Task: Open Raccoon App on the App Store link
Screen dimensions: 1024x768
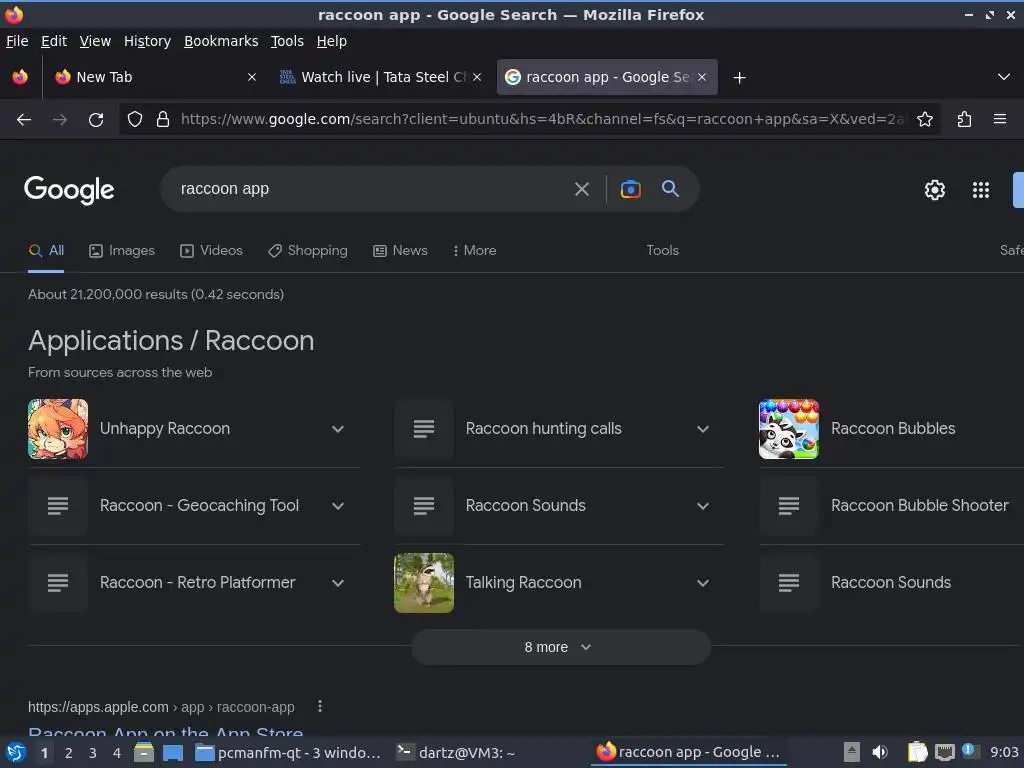Action: point(166,731)
